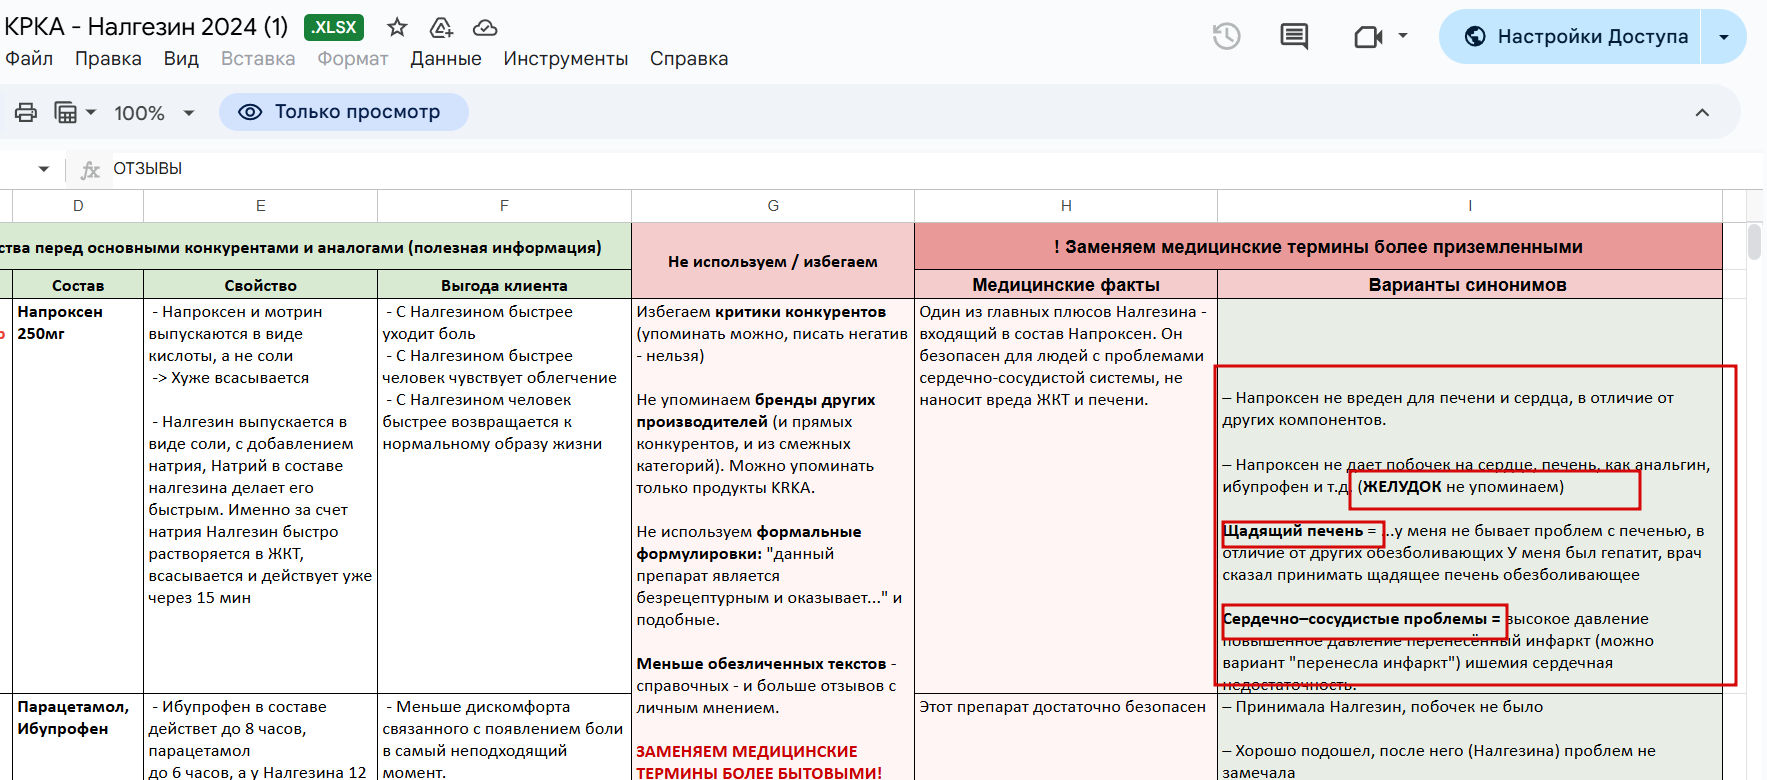Screen dimensions: 1767x780
Task: Select the Парацетамол, Ибупрофен cell
Action: point(78,737)
